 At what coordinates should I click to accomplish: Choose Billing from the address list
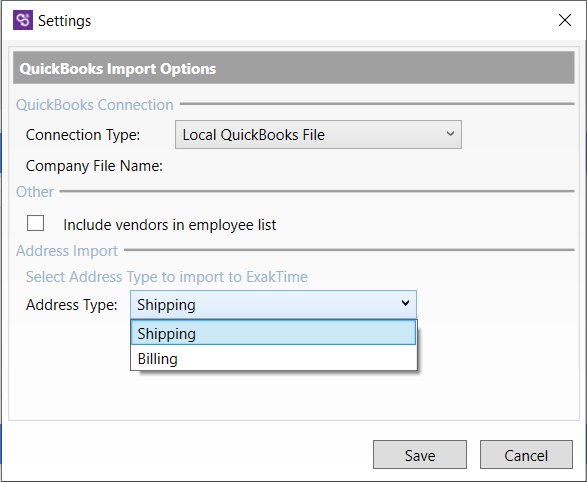pos(273,359)
